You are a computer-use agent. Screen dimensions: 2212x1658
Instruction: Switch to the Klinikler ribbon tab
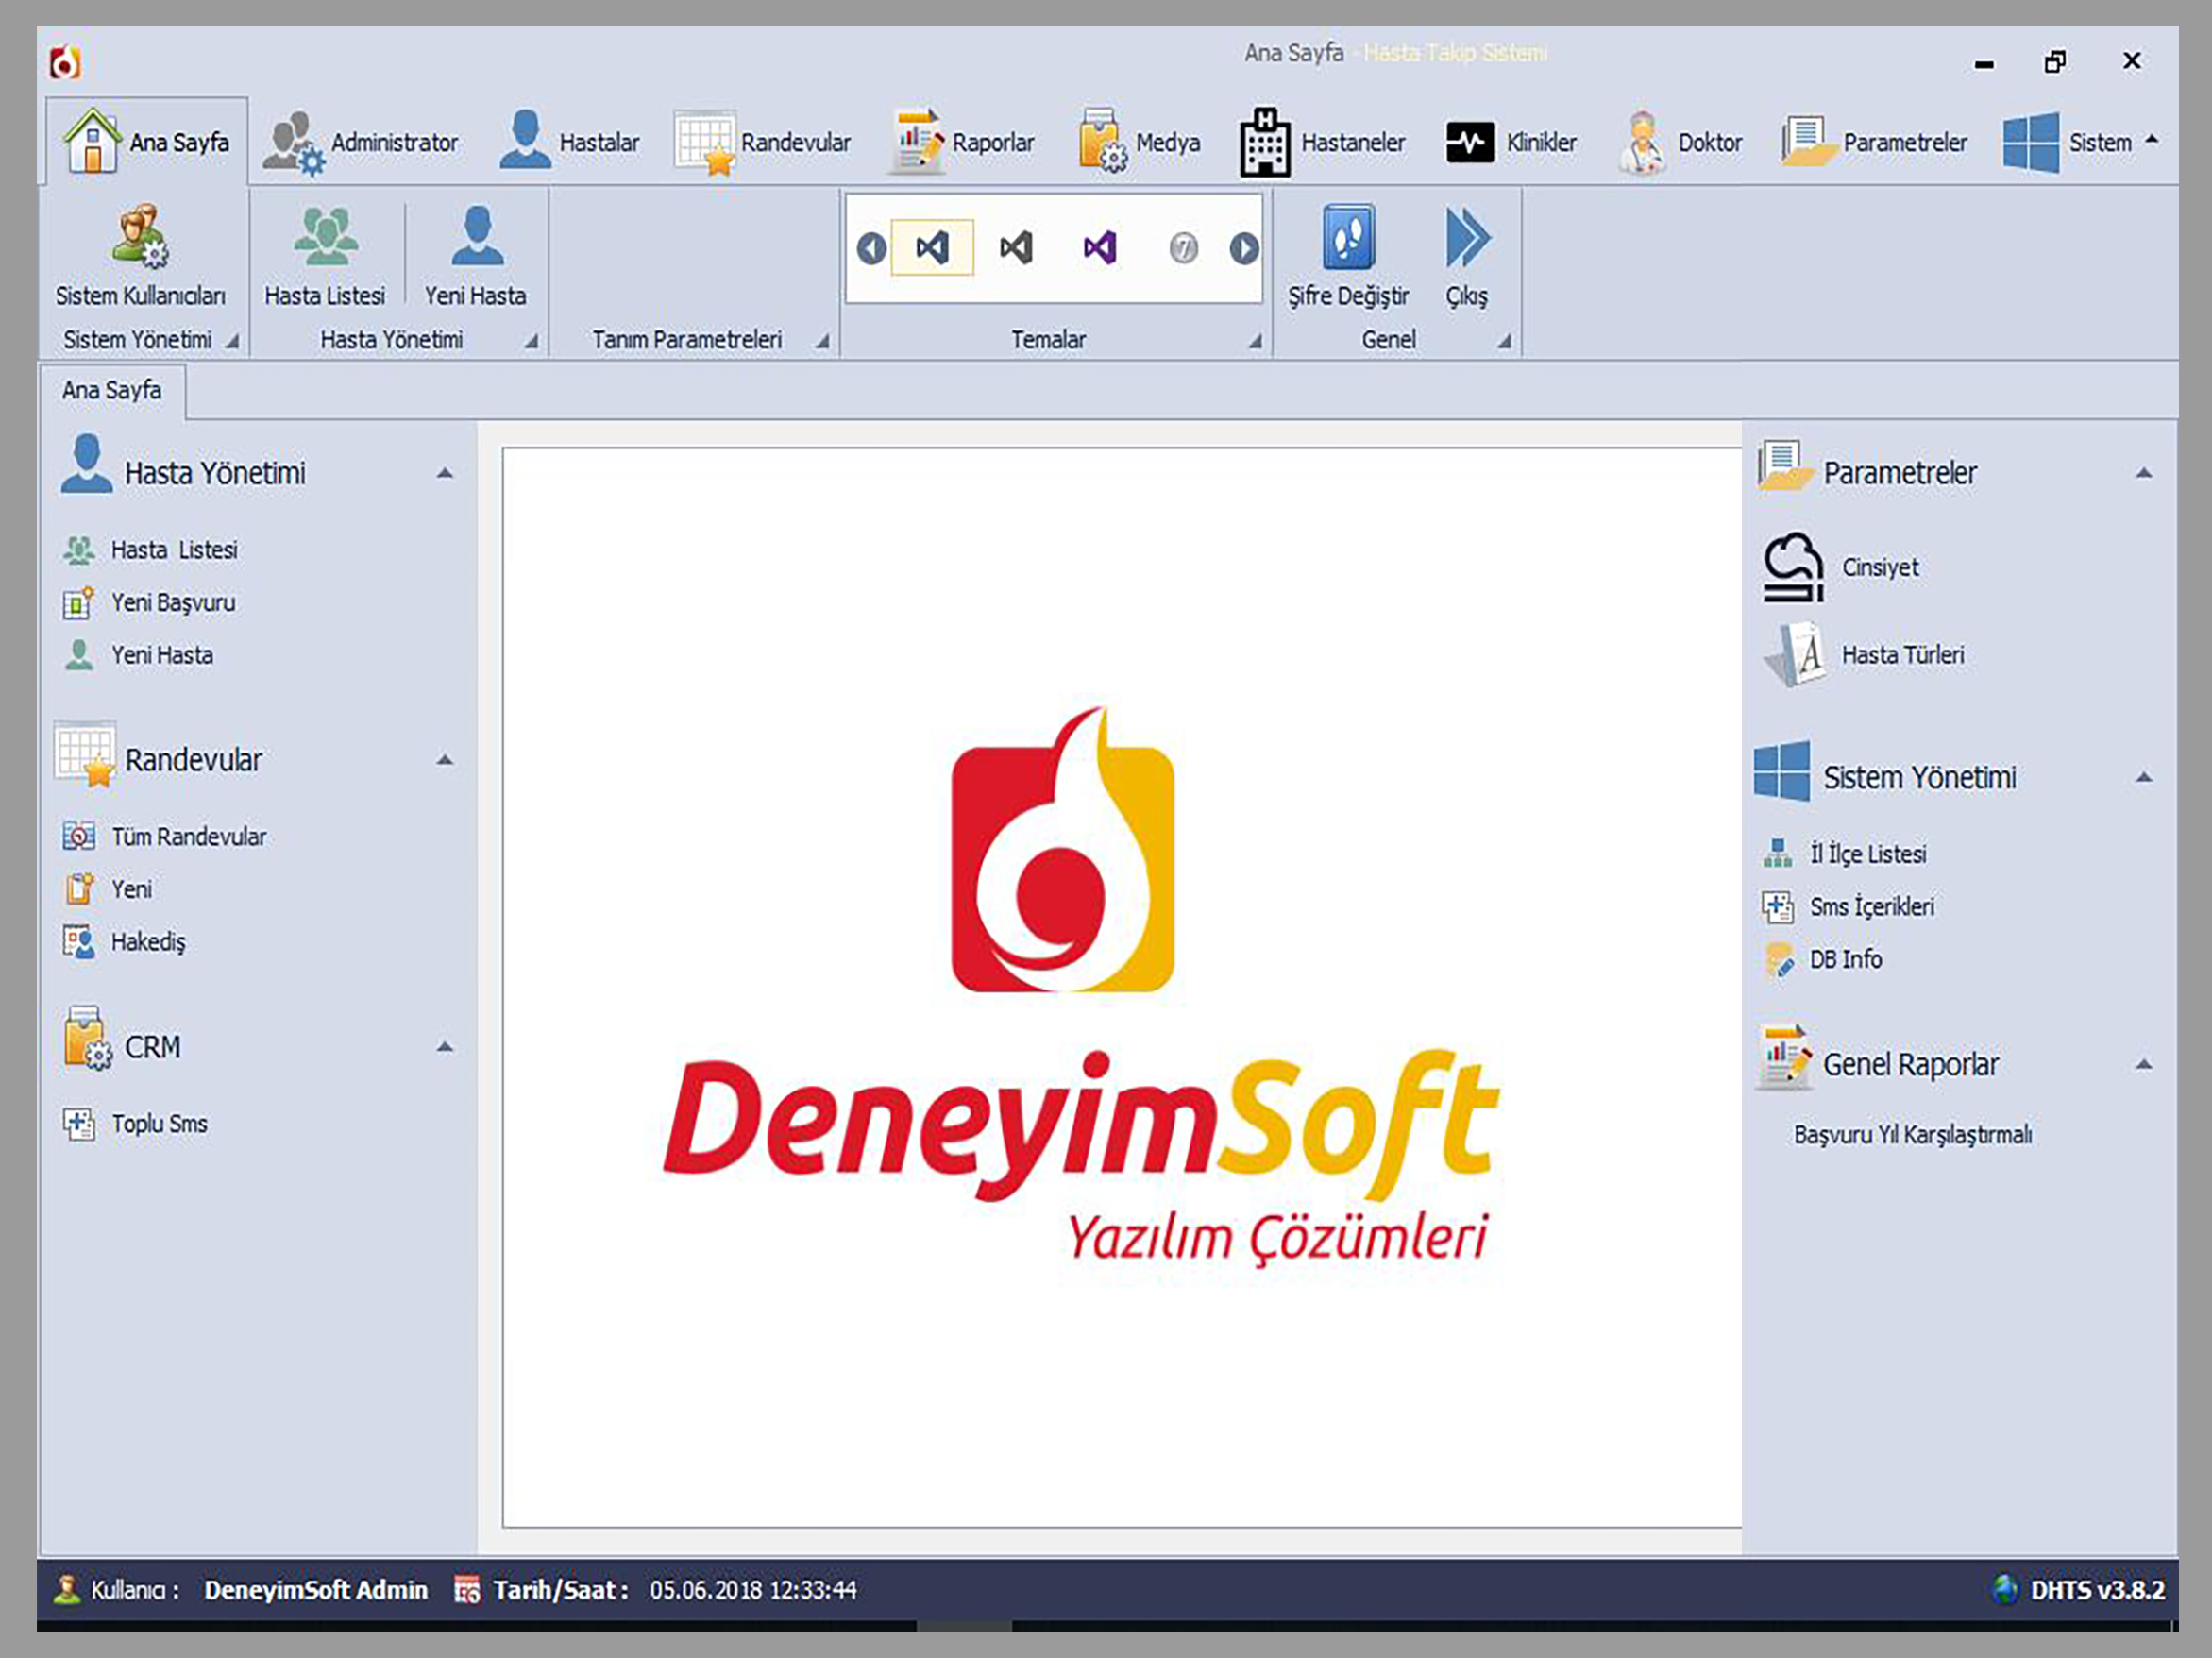(x=1511, y=142)
